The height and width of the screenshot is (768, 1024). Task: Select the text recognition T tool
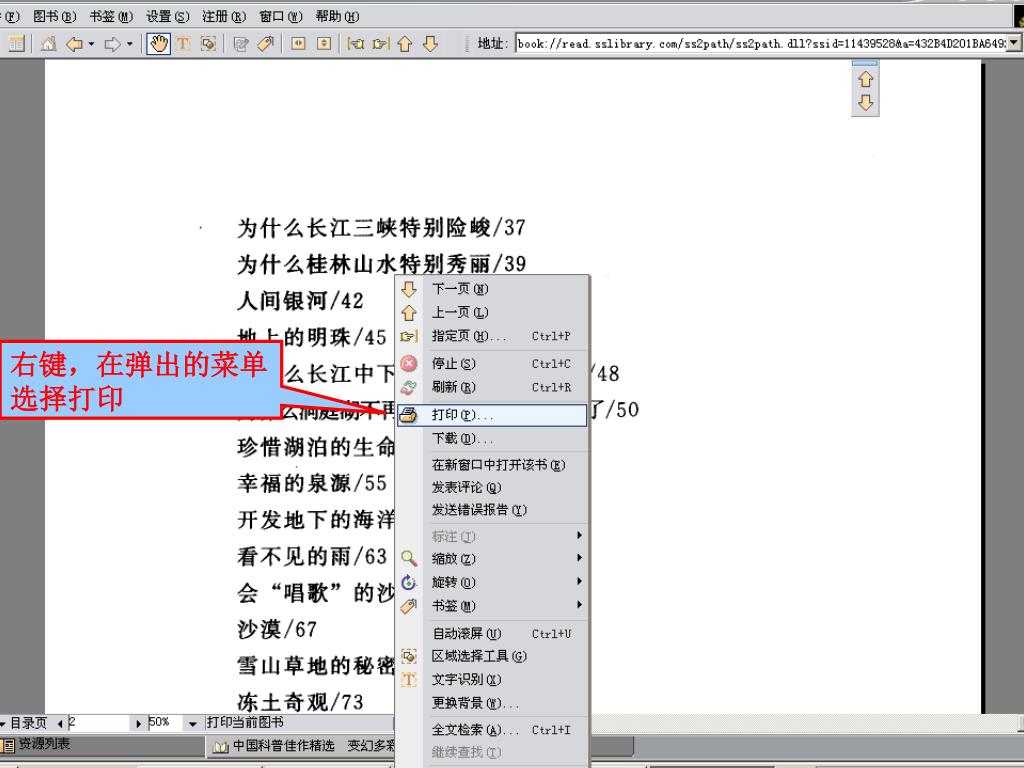pos(183,44)
